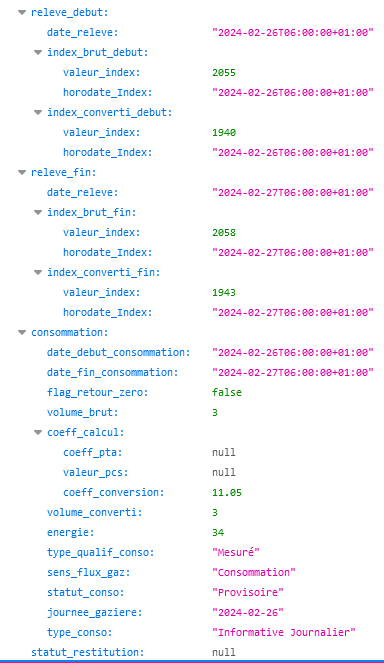Click the date_debut_consommation key

tap(119, 352)
